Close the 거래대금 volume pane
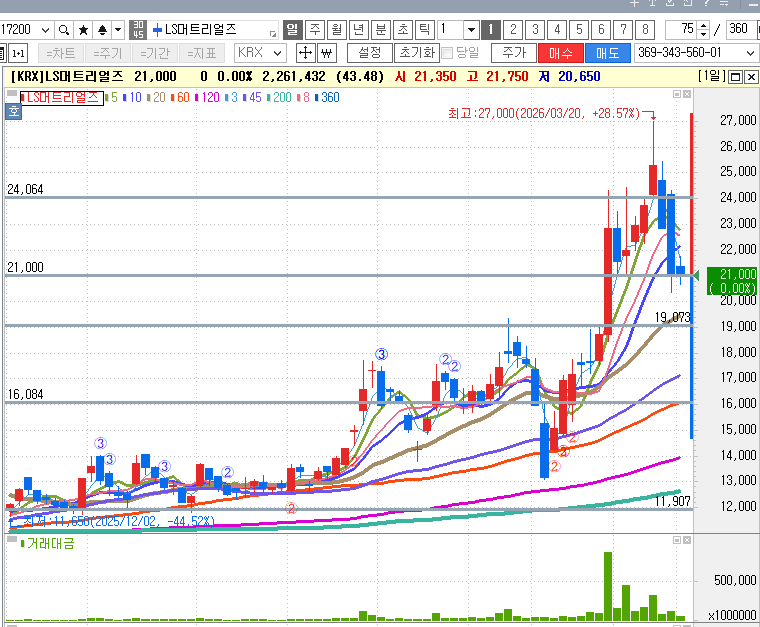 pos(687,540)
